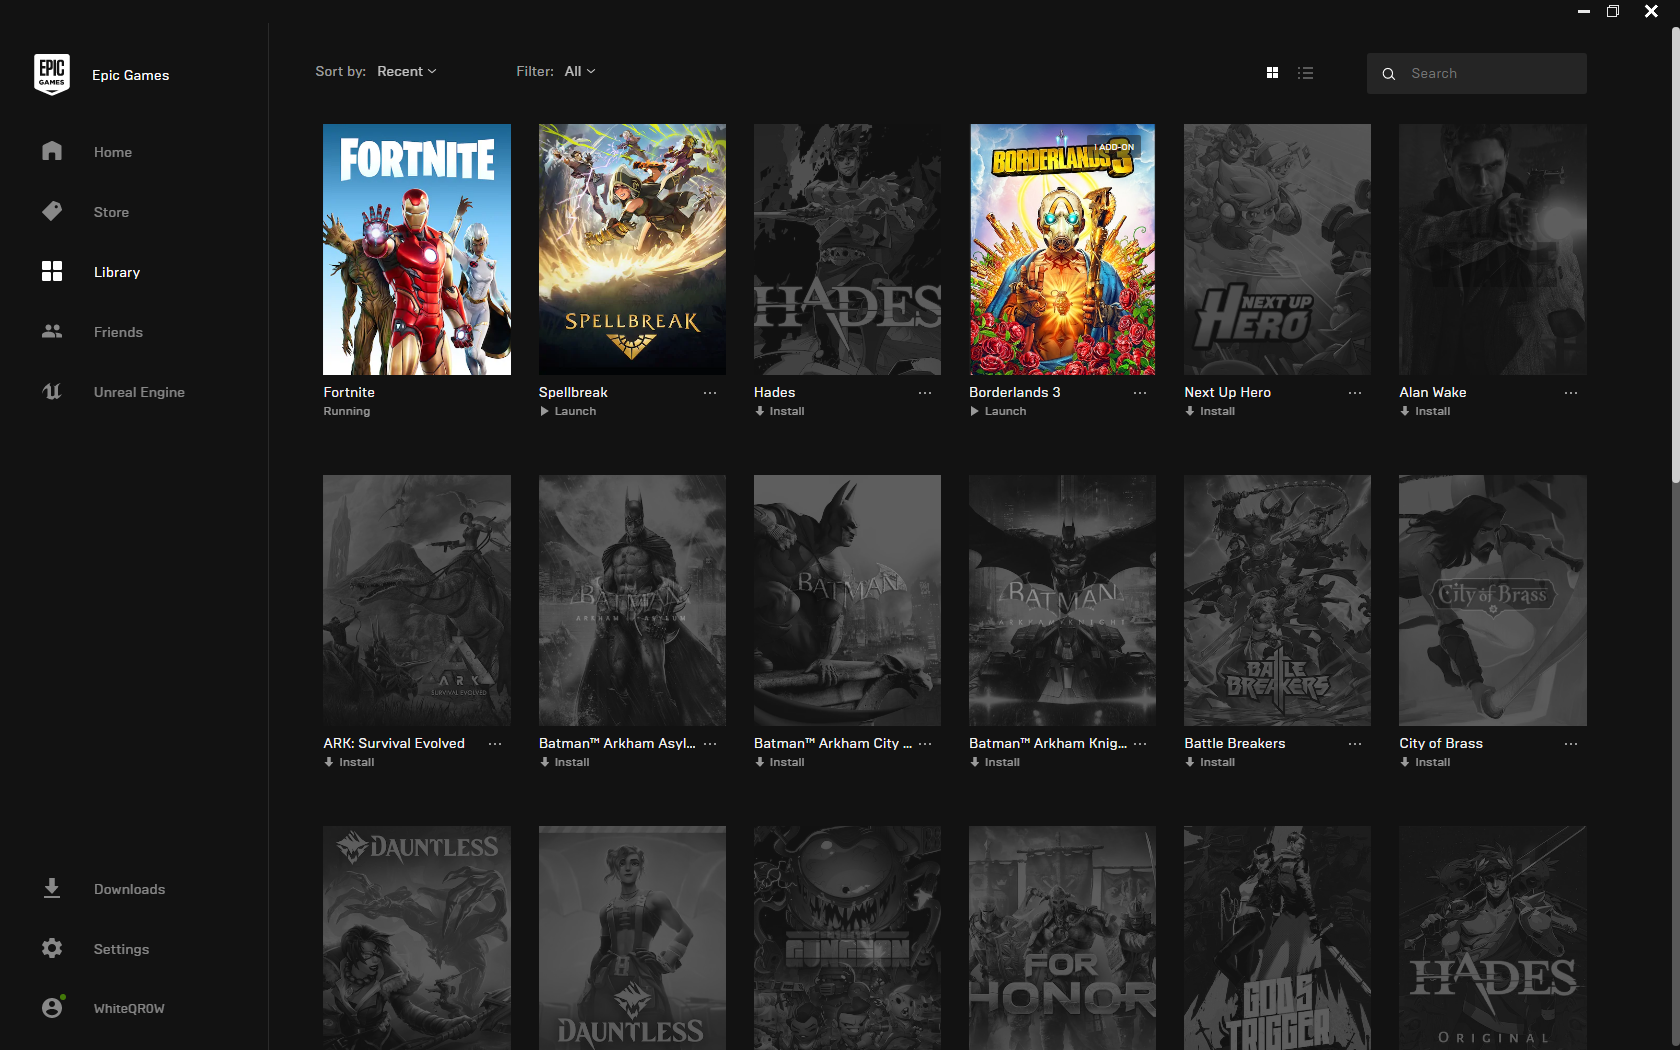
Task: Click the WhiteQR0W username text
Action: tap(129, 1008)
